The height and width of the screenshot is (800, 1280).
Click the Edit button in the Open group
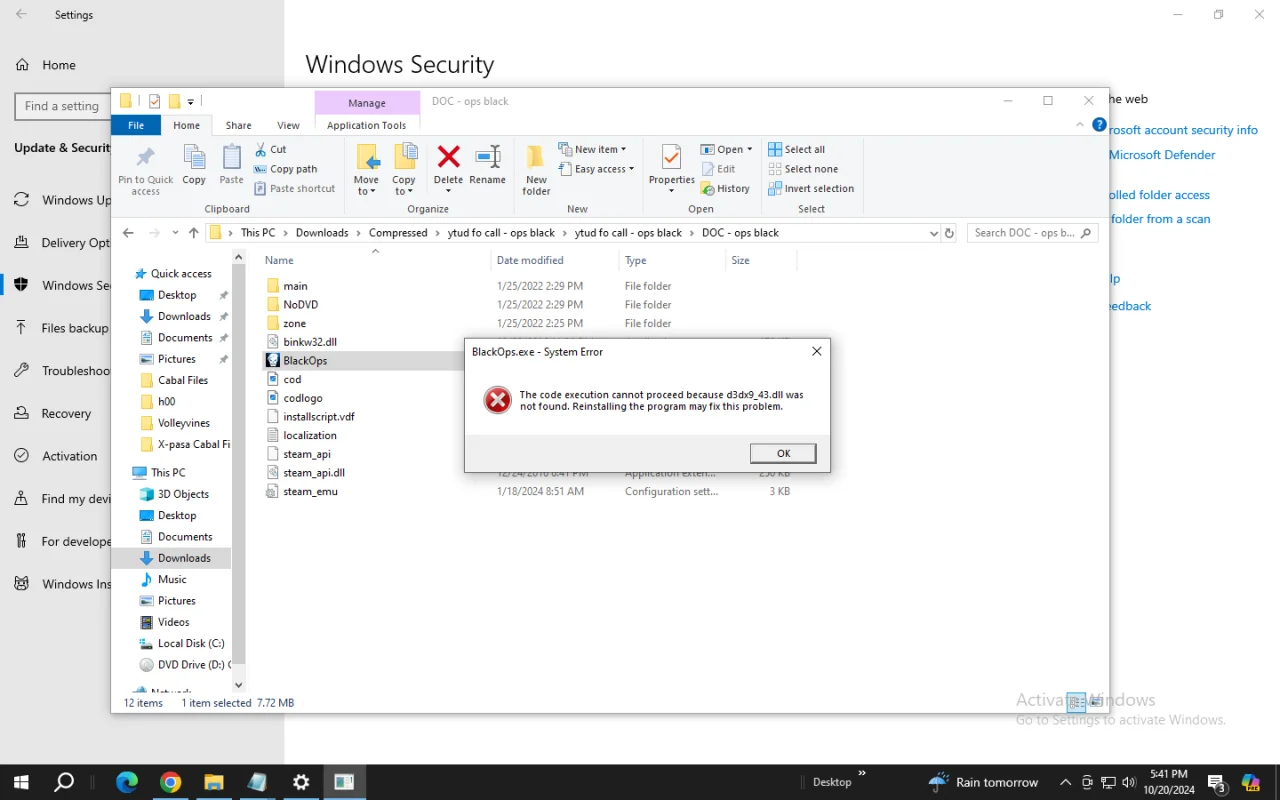(x=719, y=169)
